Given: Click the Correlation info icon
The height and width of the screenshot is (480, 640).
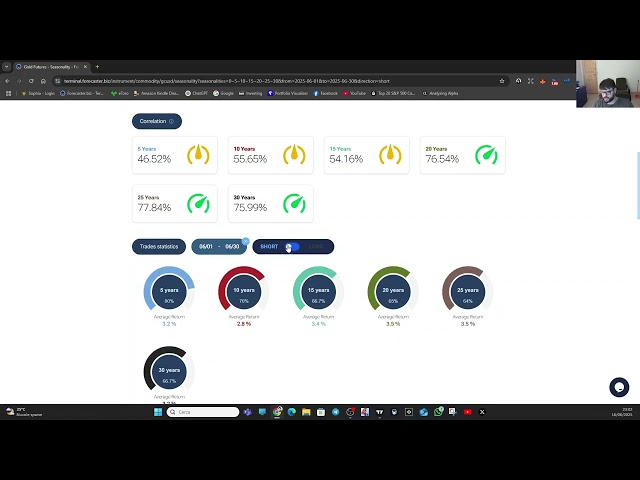Looking at the screenshot, I should [x=171, y=121].
